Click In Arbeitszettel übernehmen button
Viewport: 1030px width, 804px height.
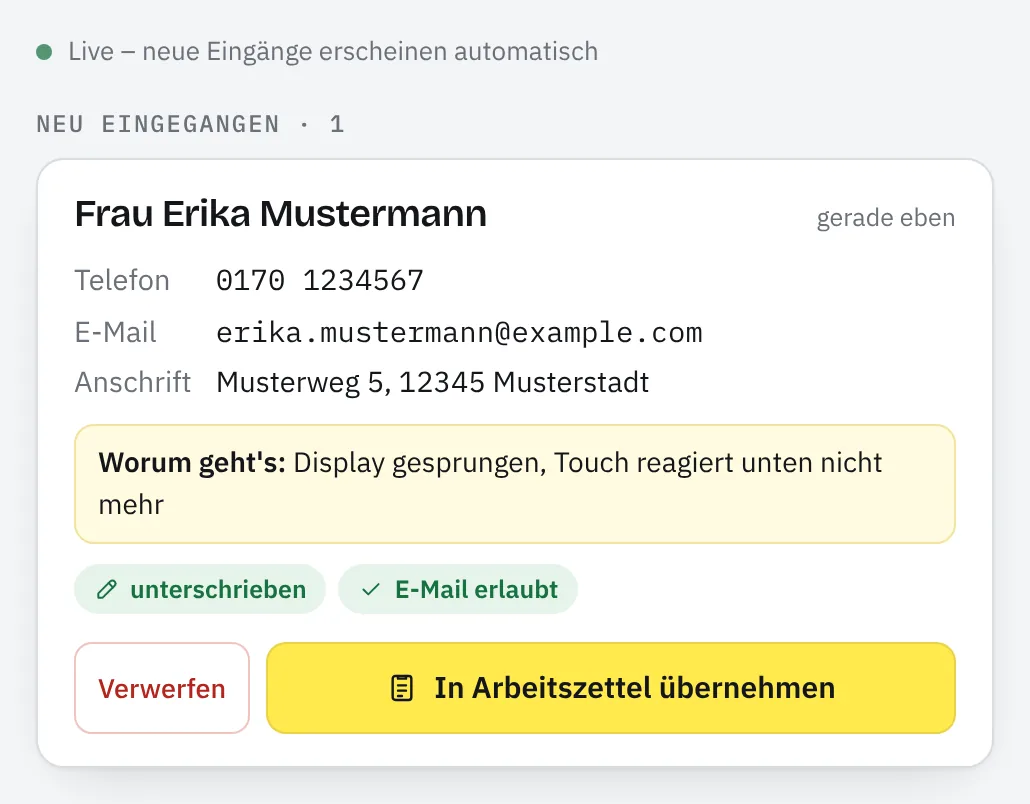click(x=610, y=688)
